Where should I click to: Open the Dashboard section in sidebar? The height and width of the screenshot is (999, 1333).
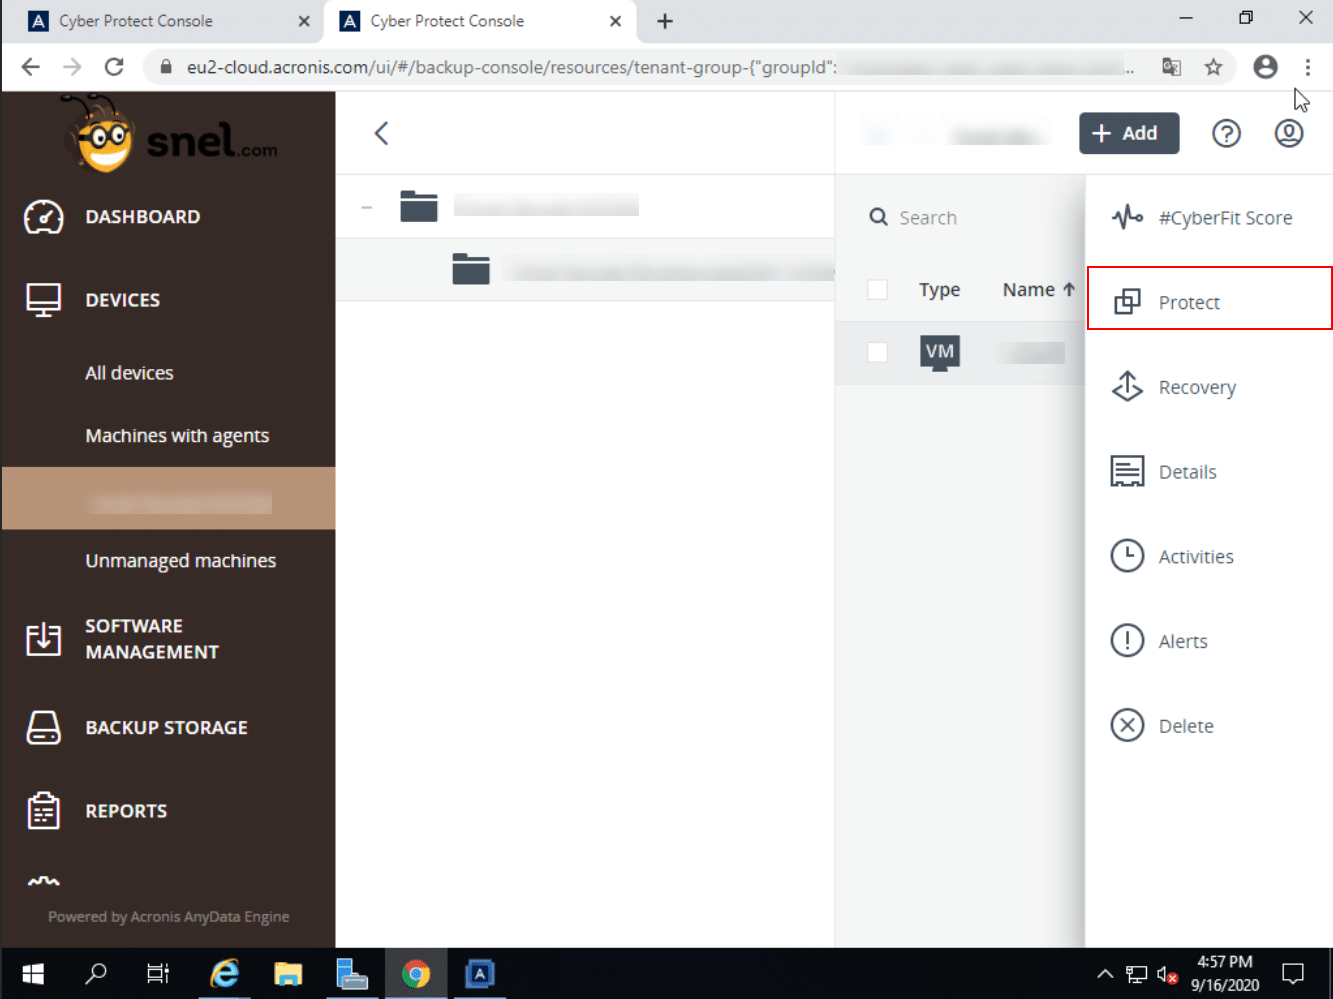(x=142, y=217)
